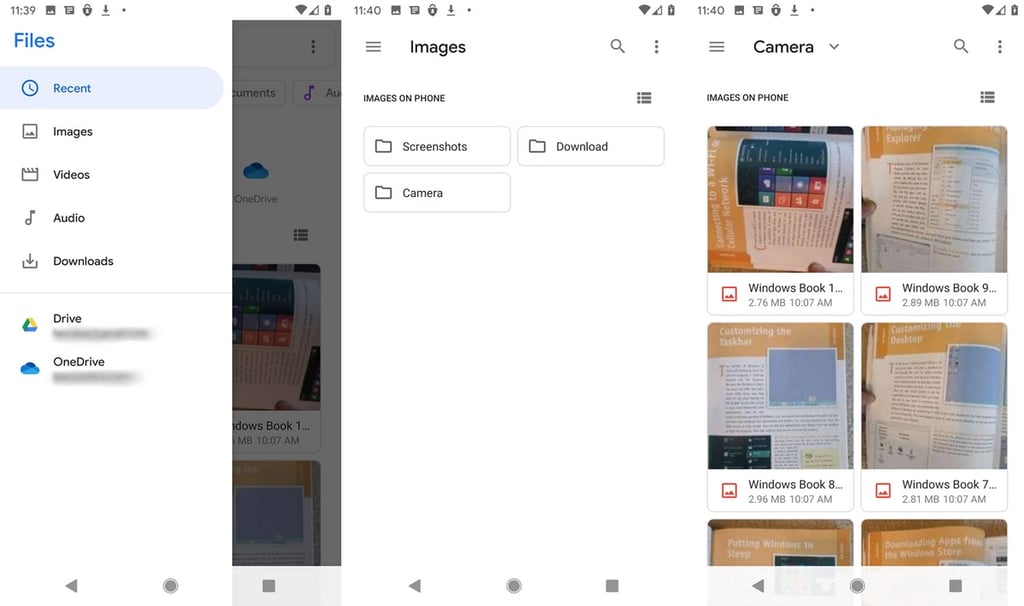
Task: Open the Putting Windows to Sleep photo
Action: 780,543
